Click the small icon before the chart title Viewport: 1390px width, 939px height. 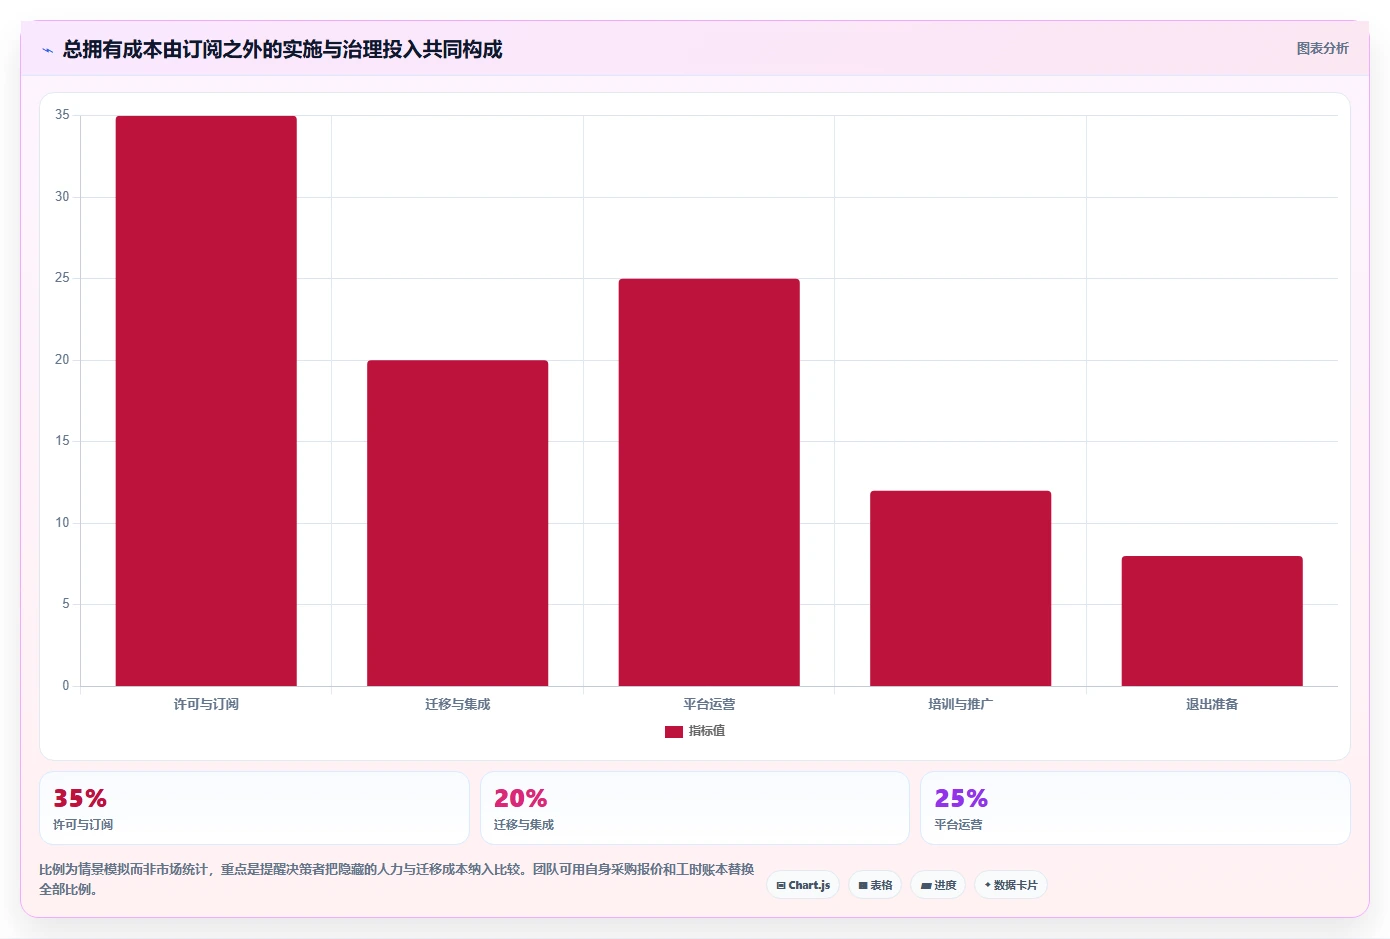point(47,50)
